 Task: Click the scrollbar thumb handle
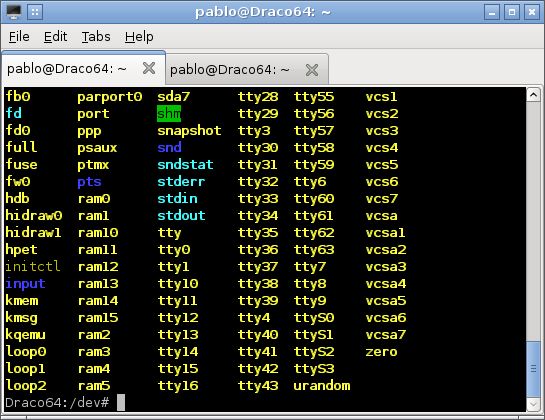coord(533,369)
